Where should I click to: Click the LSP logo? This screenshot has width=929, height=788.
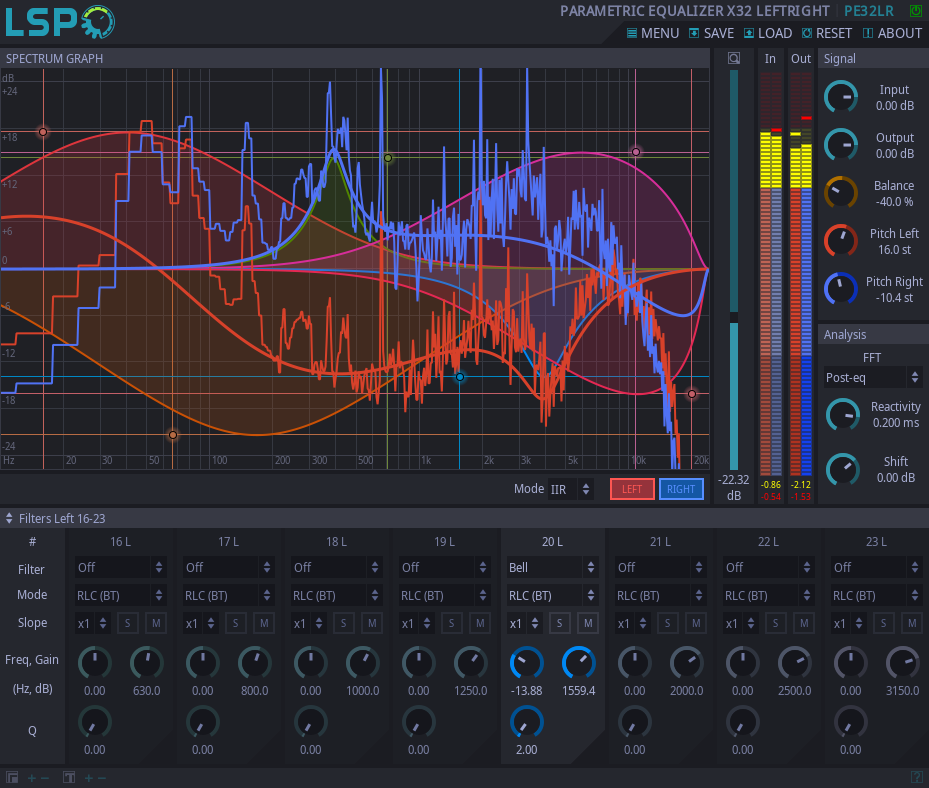click(x=60, y=22)
